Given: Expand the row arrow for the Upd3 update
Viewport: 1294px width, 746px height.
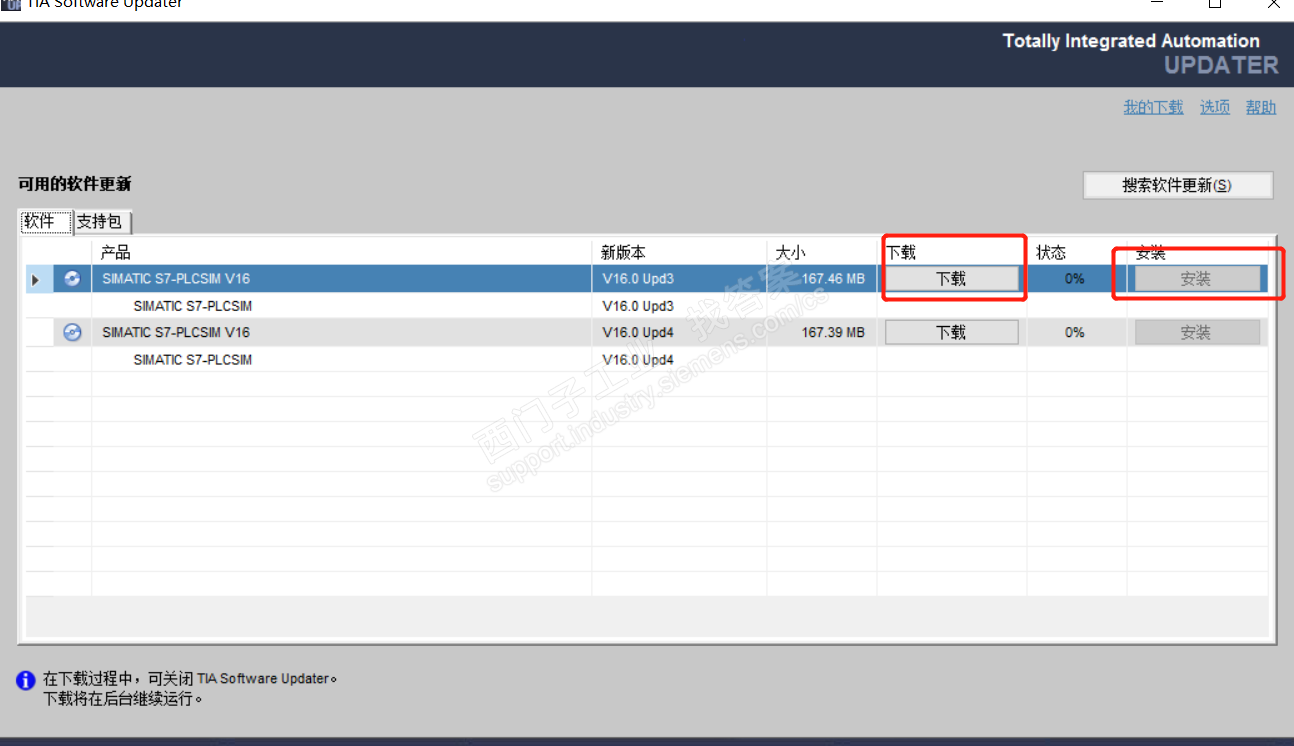Looking at the screenshot, I should point(36,280).
